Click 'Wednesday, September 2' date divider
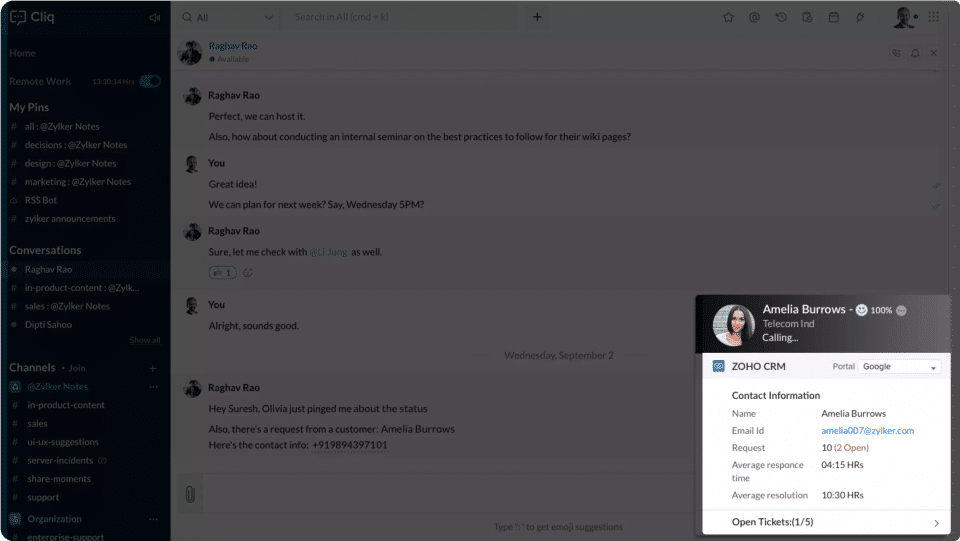Viewport: 960px width, 541px height. pyautogui.click(x=558, y=356)
